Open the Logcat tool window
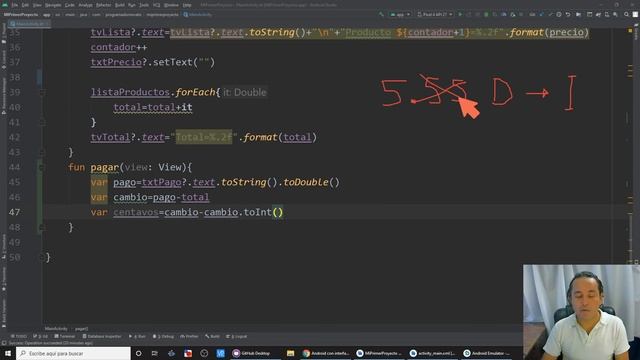This screenshot has width=640, height=360. (x=237, y=336)
